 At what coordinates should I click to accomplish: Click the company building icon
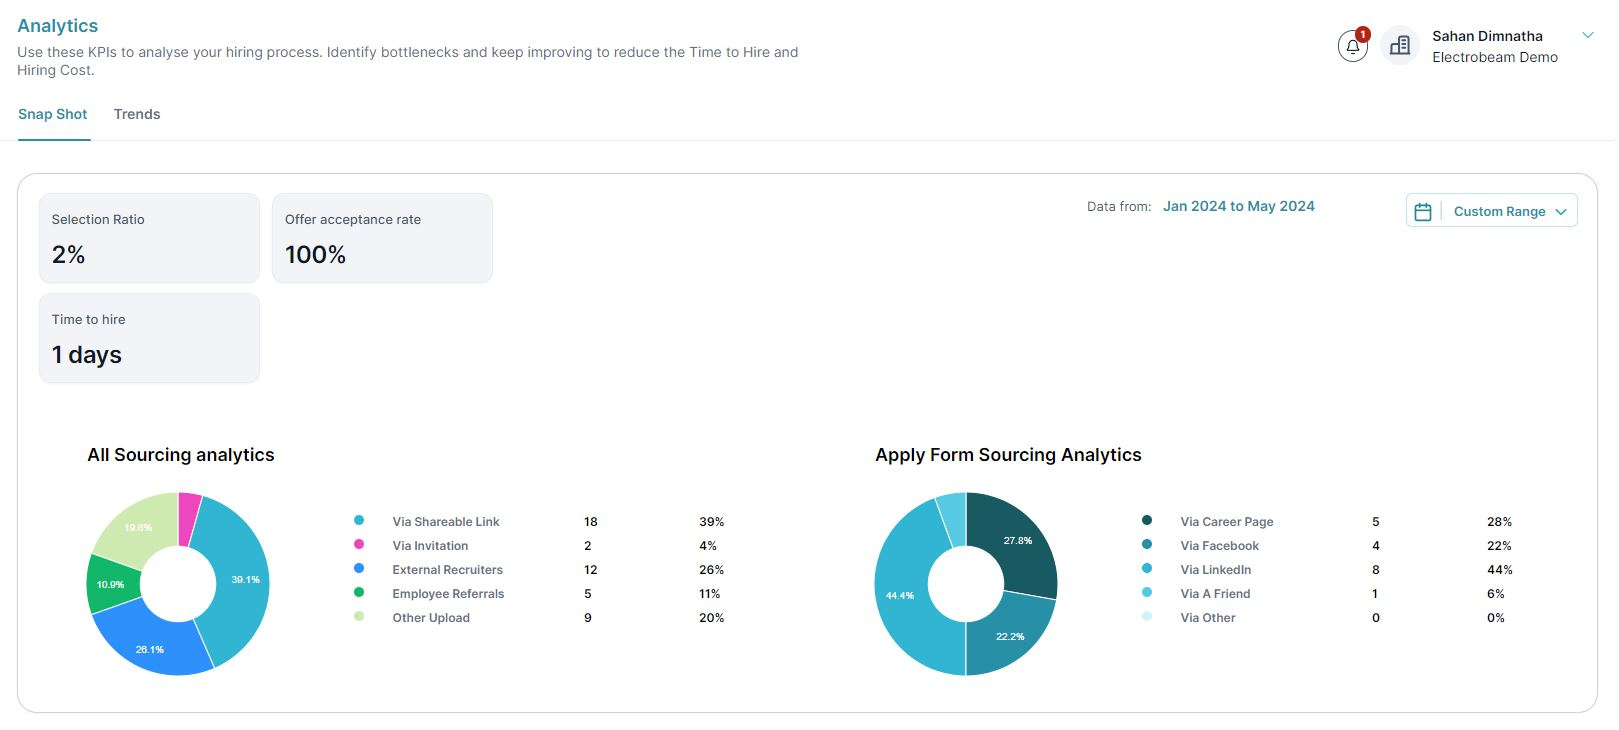coord(1400,46)
